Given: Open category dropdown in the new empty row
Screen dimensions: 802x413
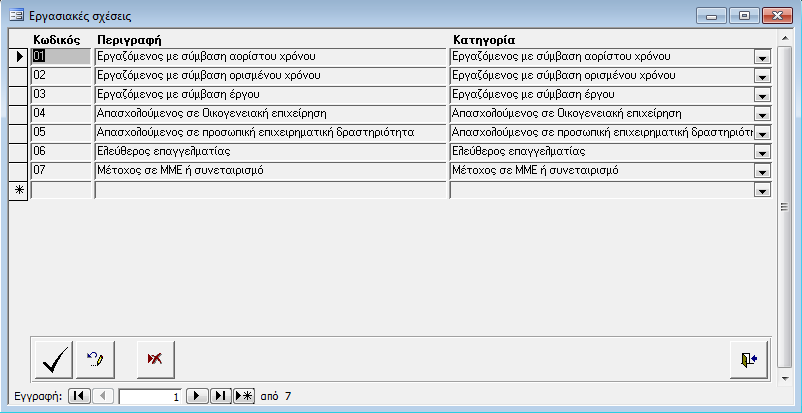Looking at the screenshot, I should pos(761,190).
